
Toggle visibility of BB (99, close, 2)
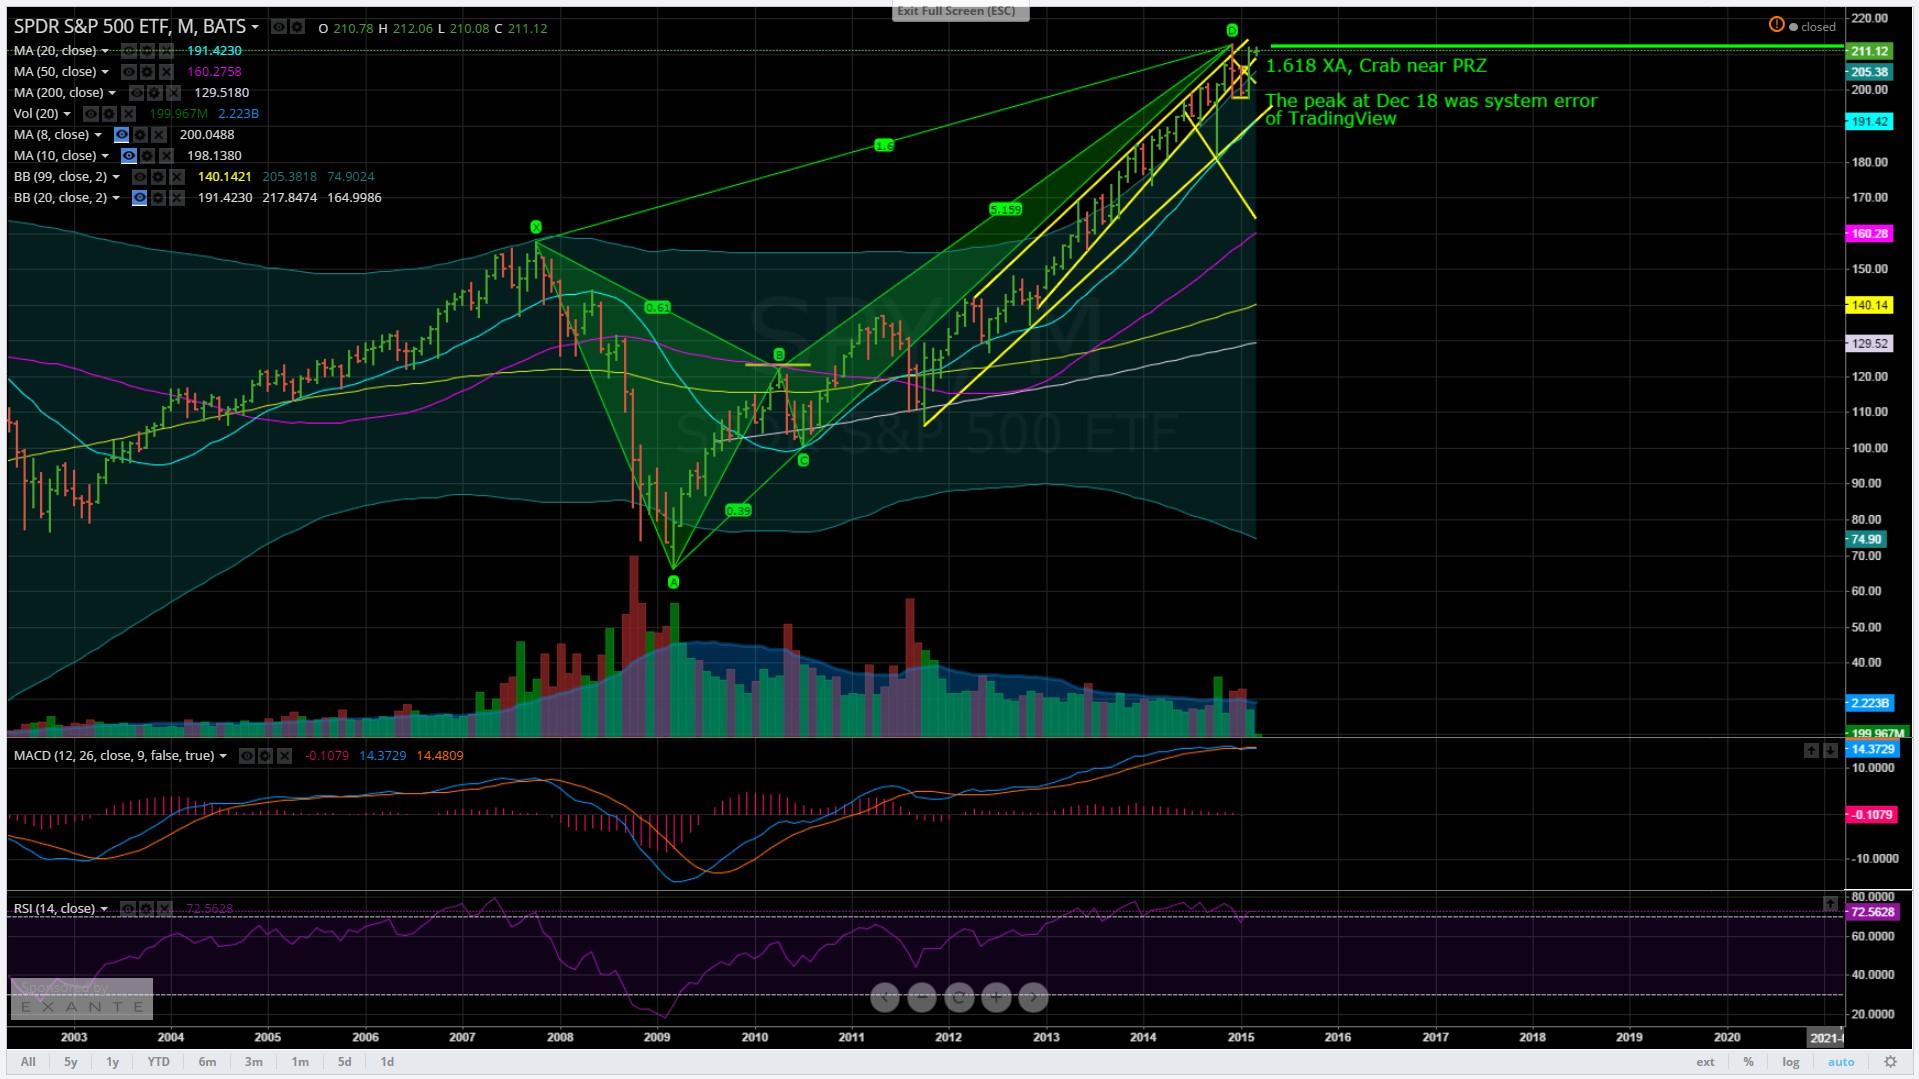(139, 176)
